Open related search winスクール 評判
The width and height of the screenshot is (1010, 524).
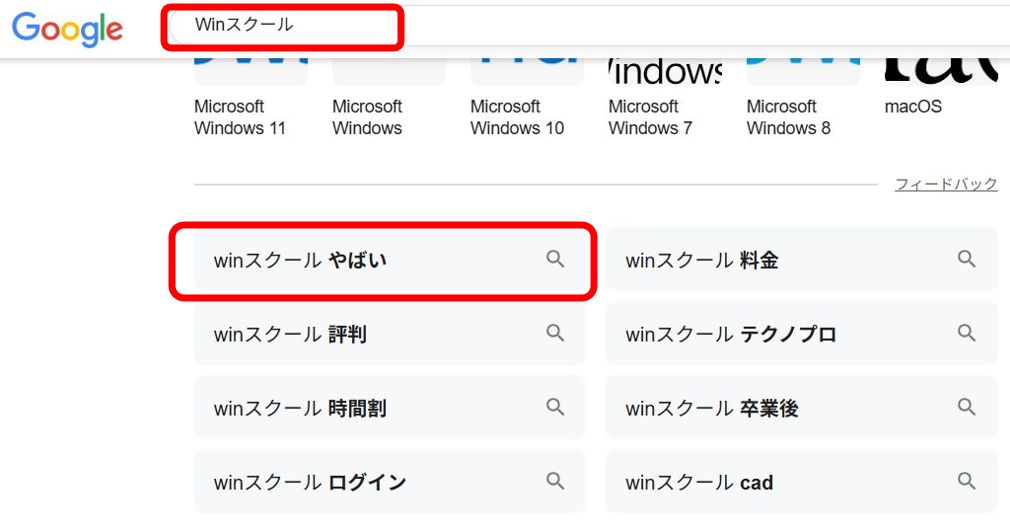pos(390,333)
